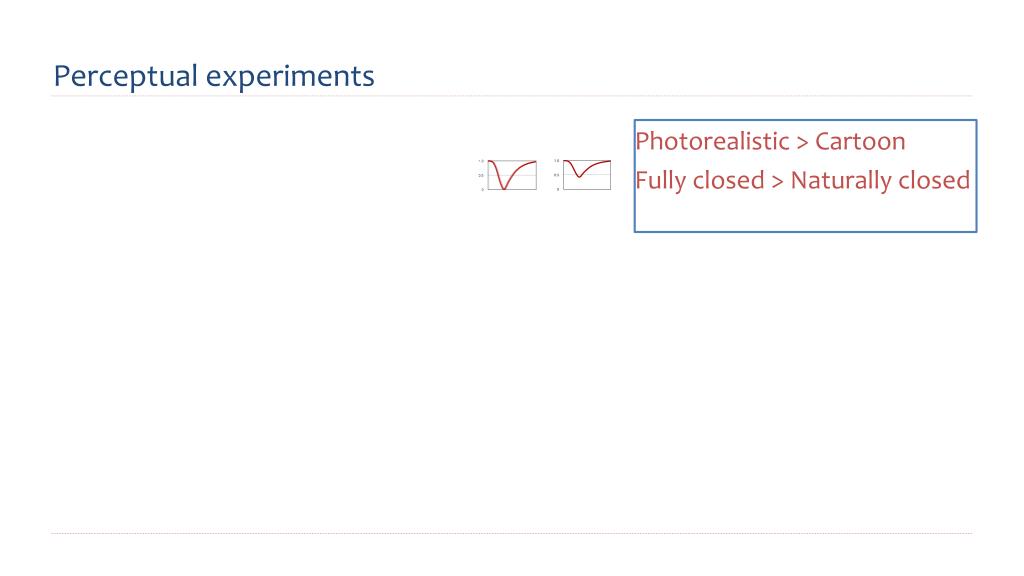This screenshot has height=576, width=1024.
Task: Click the word Photorealistic
Action: [712, 142]
